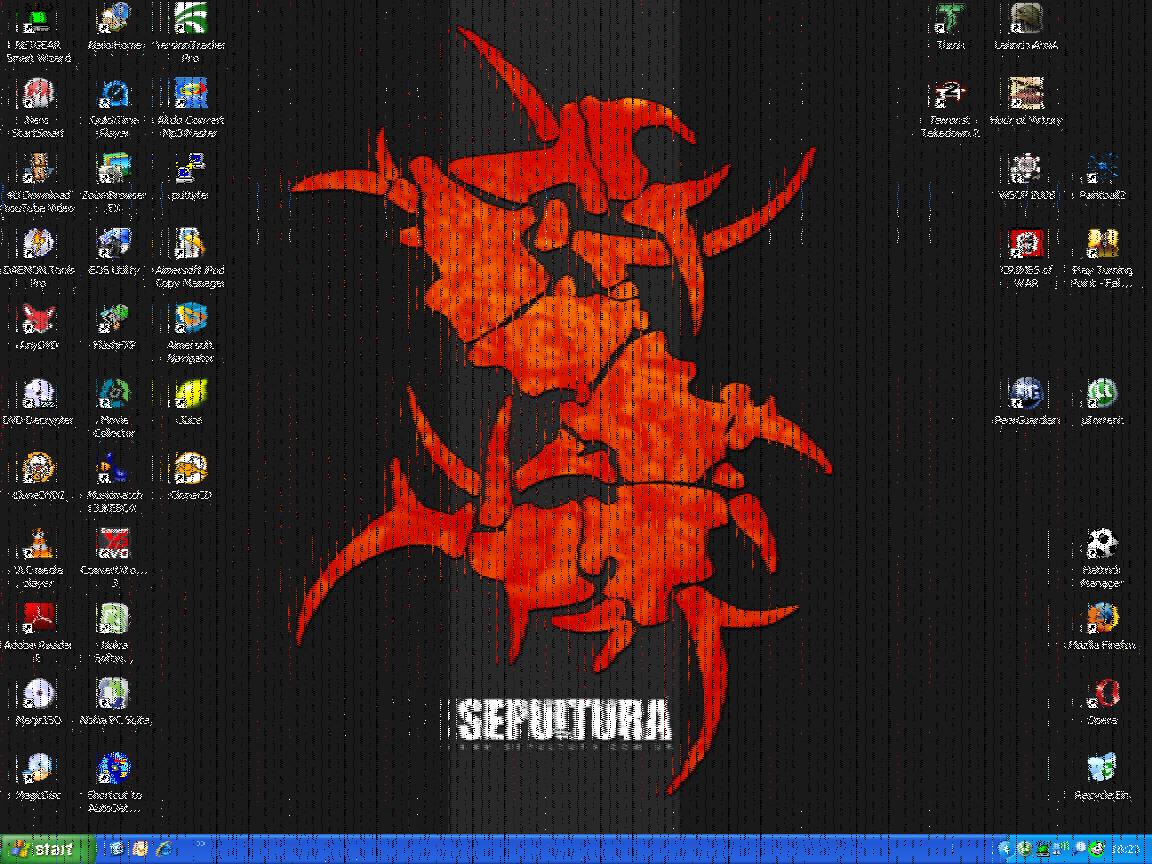1152x864 pixels.
Task: Open the CRIMES of WAR shortcut
Action: click(x=1026, y=259)
